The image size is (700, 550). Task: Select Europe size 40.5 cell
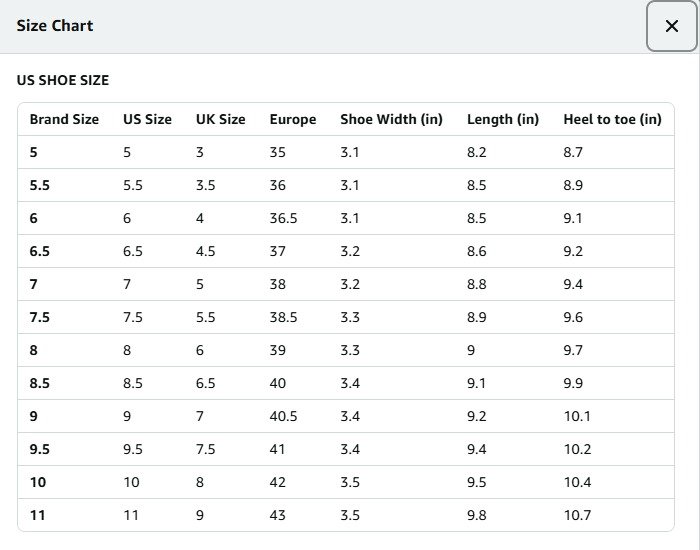tap(283, 416)
